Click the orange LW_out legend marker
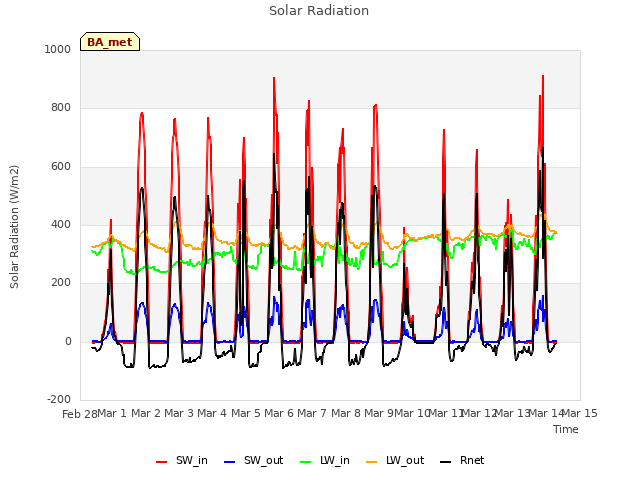The image size is (640, 480). 372,462
